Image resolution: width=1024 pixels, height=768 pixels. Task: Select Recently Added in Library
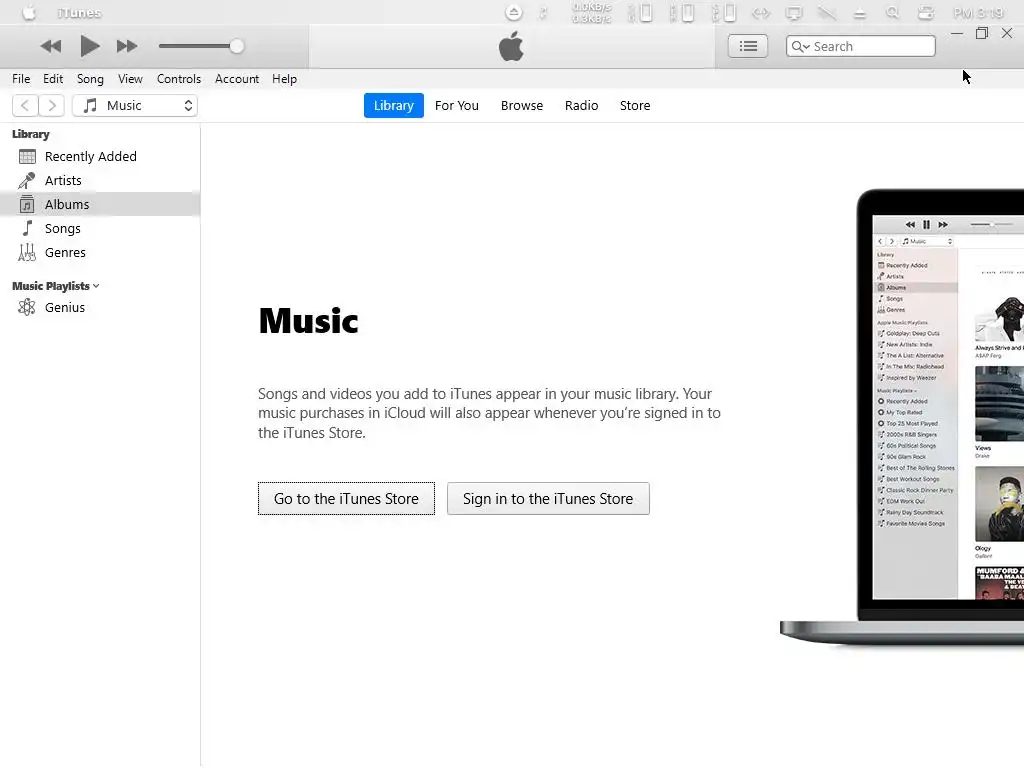[100, 157]
